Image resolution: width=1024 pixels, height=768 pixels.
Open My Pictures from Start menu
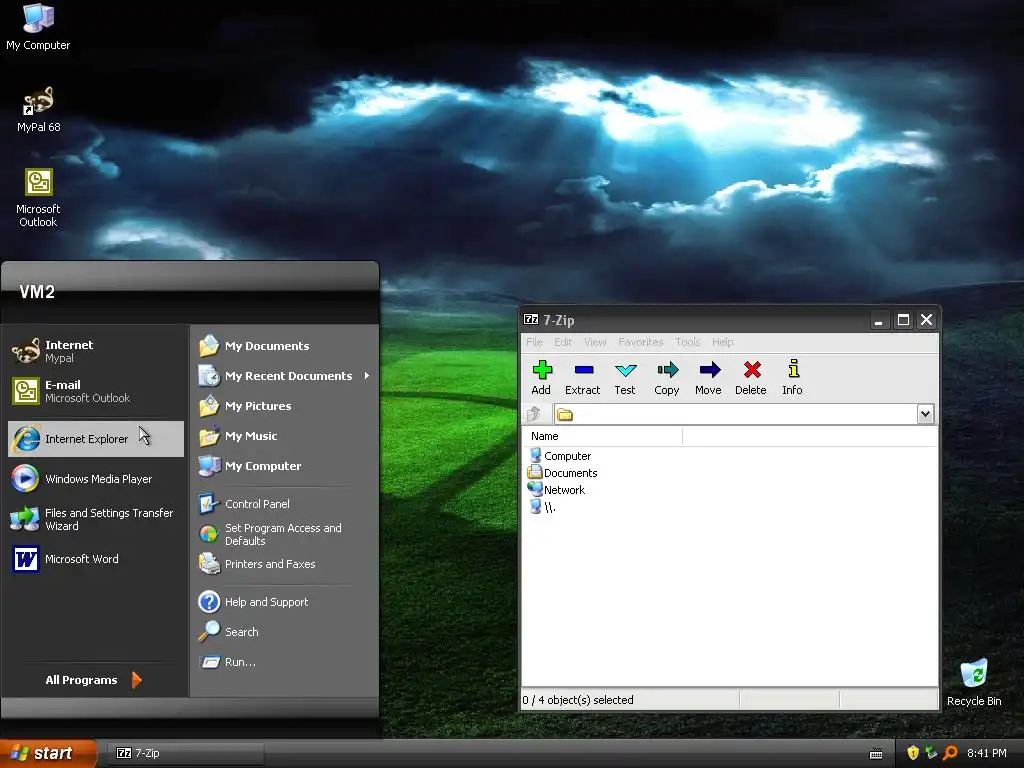[285, 406]
